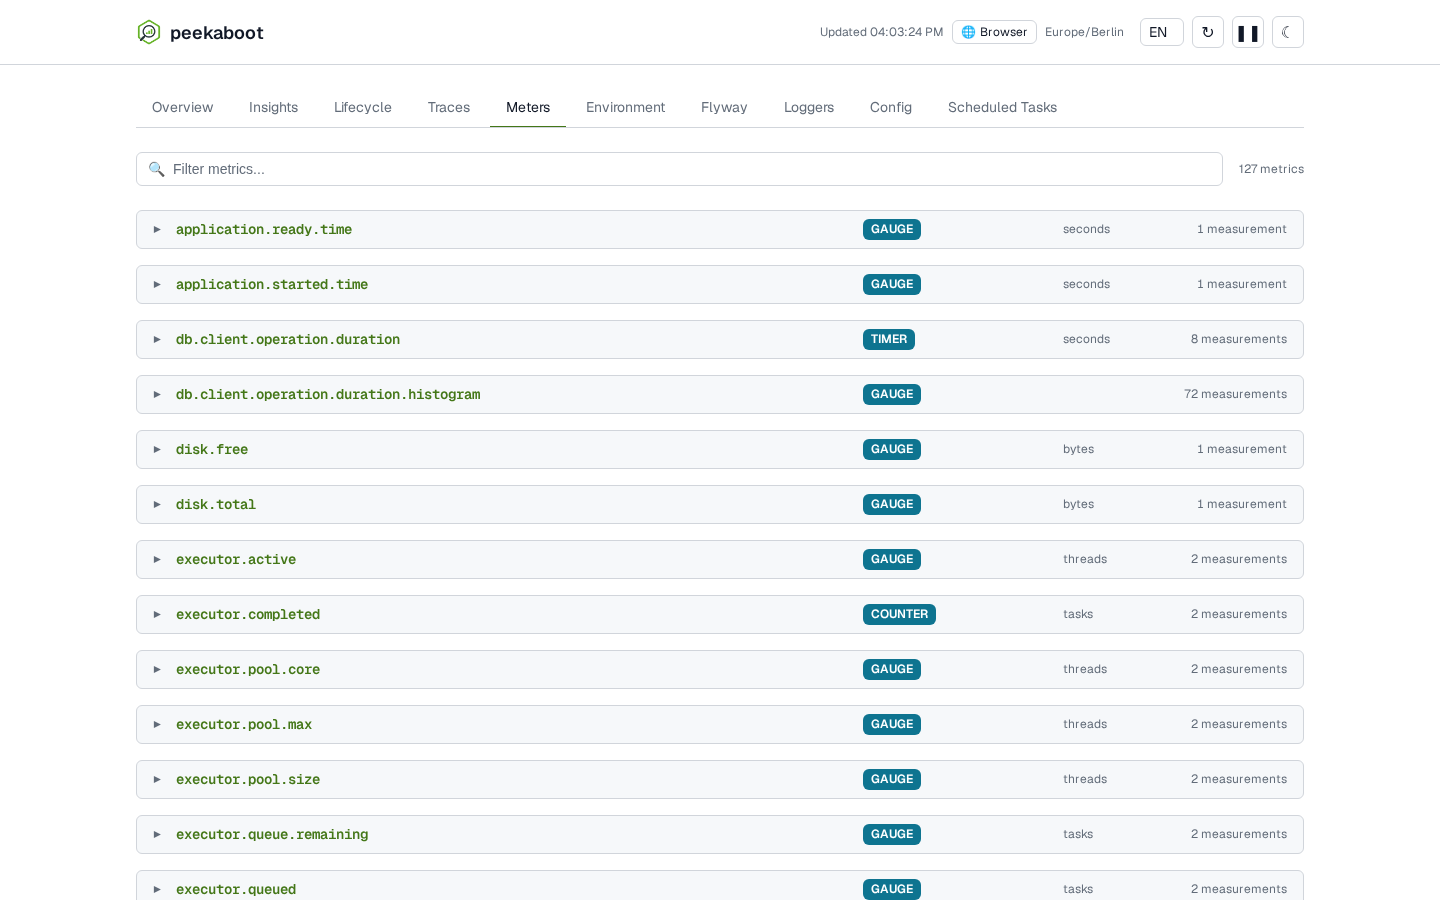Expand the disk.free metric arrow
The height and width of the screenshot is (900, 1440).
[157, 449]
